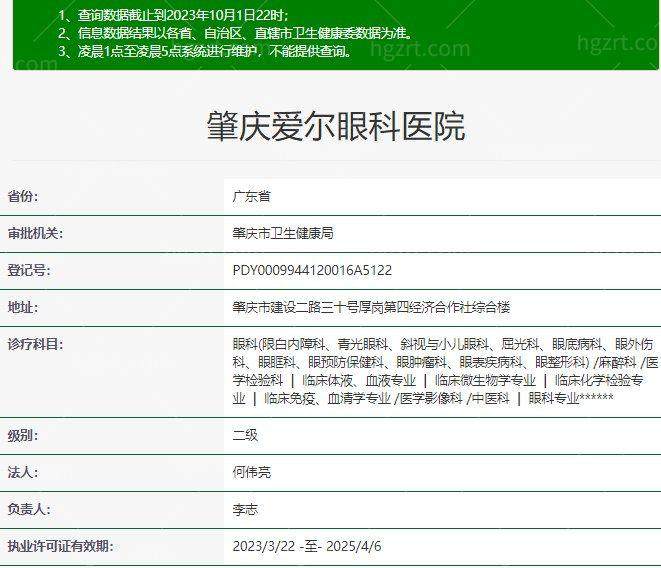Click the legal person name 何伟亮
This screenshot has height=568, width=661.
pos(252,472)
